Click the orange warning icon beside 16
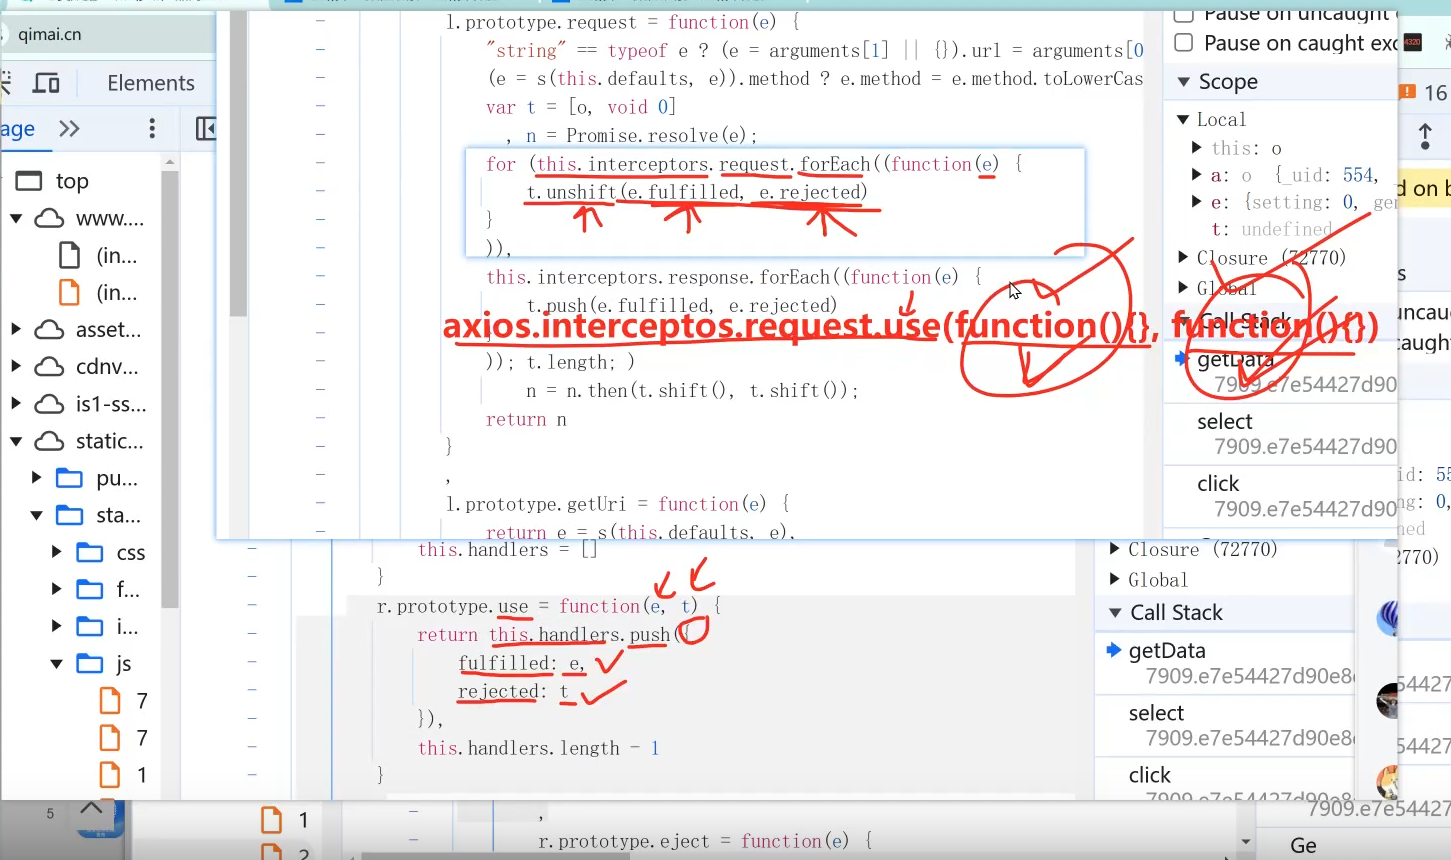 point(1408,92)
